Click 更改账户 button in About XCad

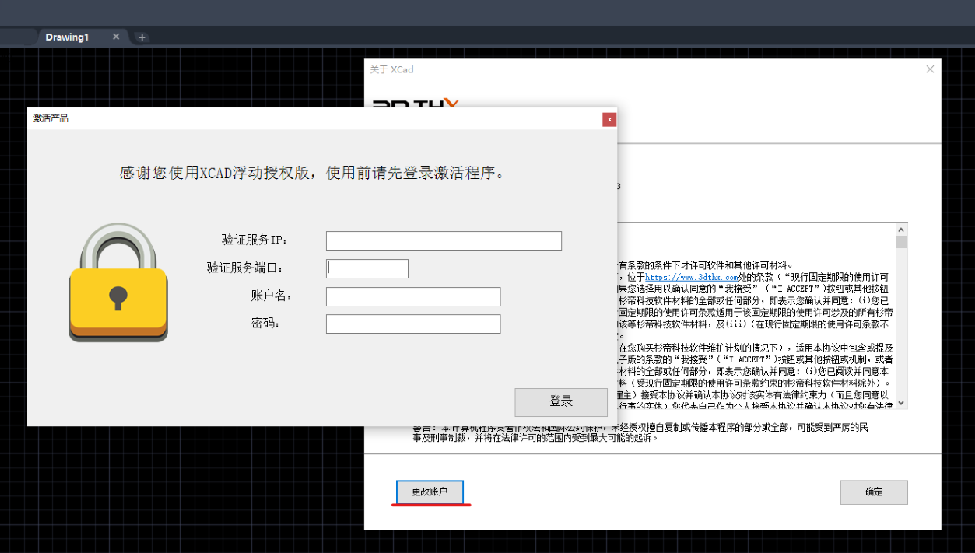[430, 491]
